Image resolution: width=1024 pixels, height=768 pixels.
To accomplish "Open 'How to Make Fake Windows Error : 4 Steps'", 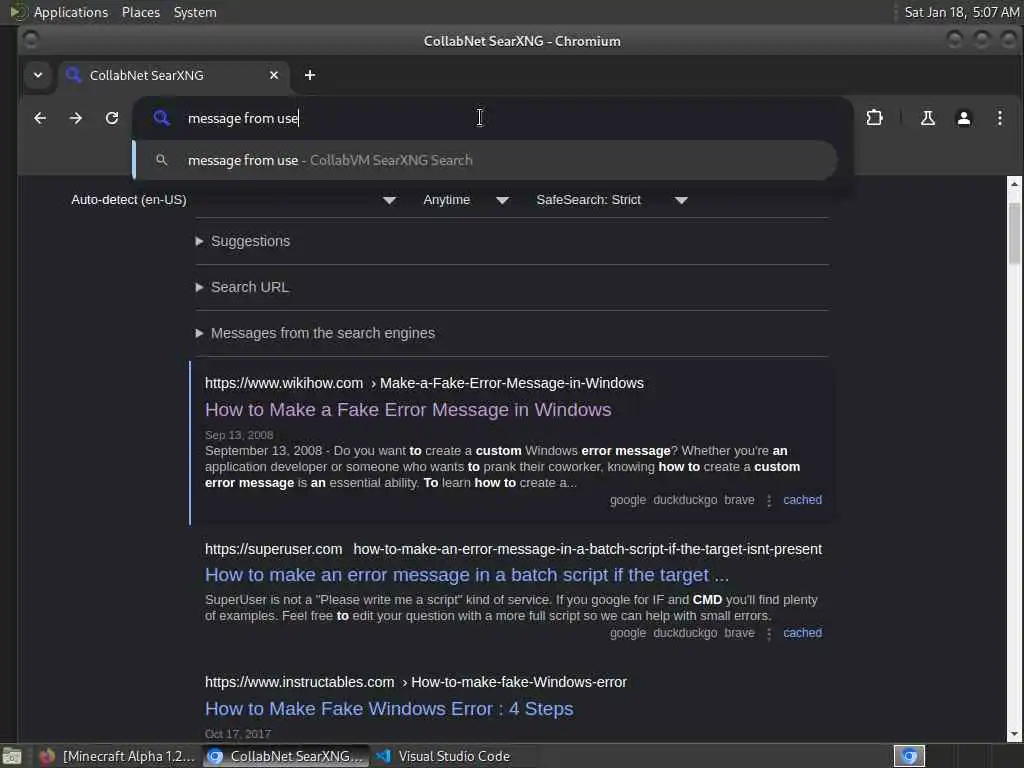I will (389, 709).
